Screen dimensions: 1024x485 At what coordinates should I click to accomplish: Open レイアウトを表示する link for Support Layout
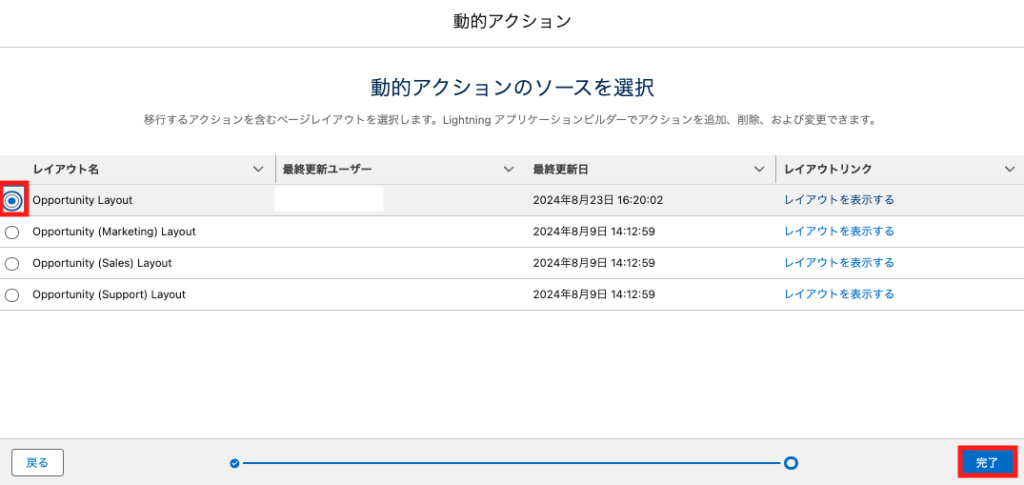coord(839,294)
